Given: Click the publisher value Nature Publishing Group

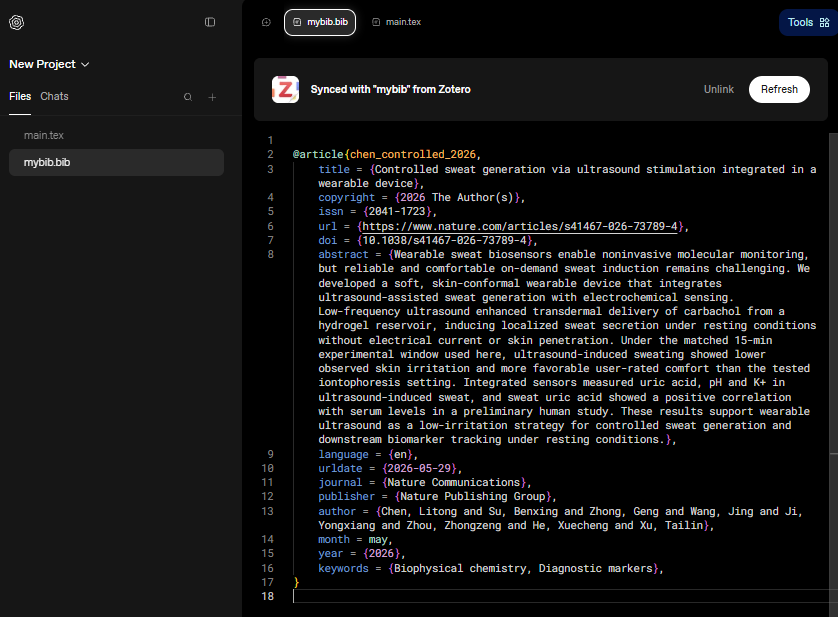Looking at the screenshot, I should 473,497.
